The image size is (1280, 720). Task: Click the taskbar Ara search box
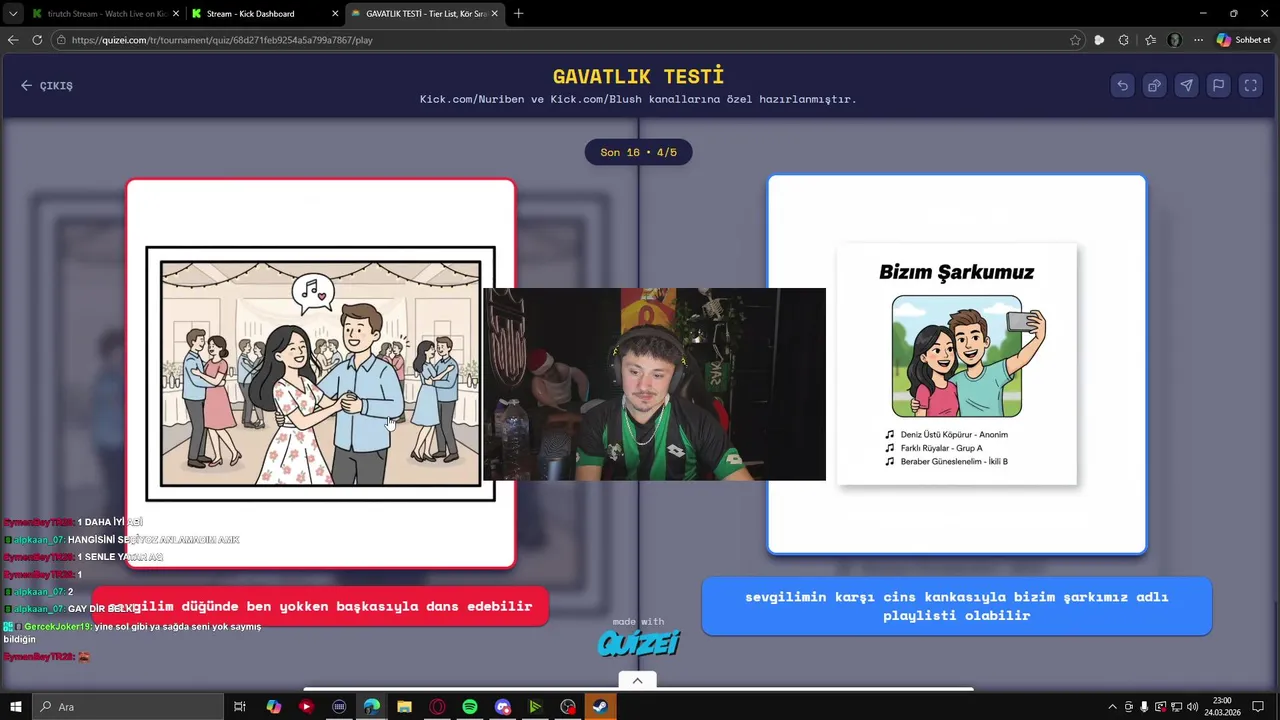(x=128, y=707)
